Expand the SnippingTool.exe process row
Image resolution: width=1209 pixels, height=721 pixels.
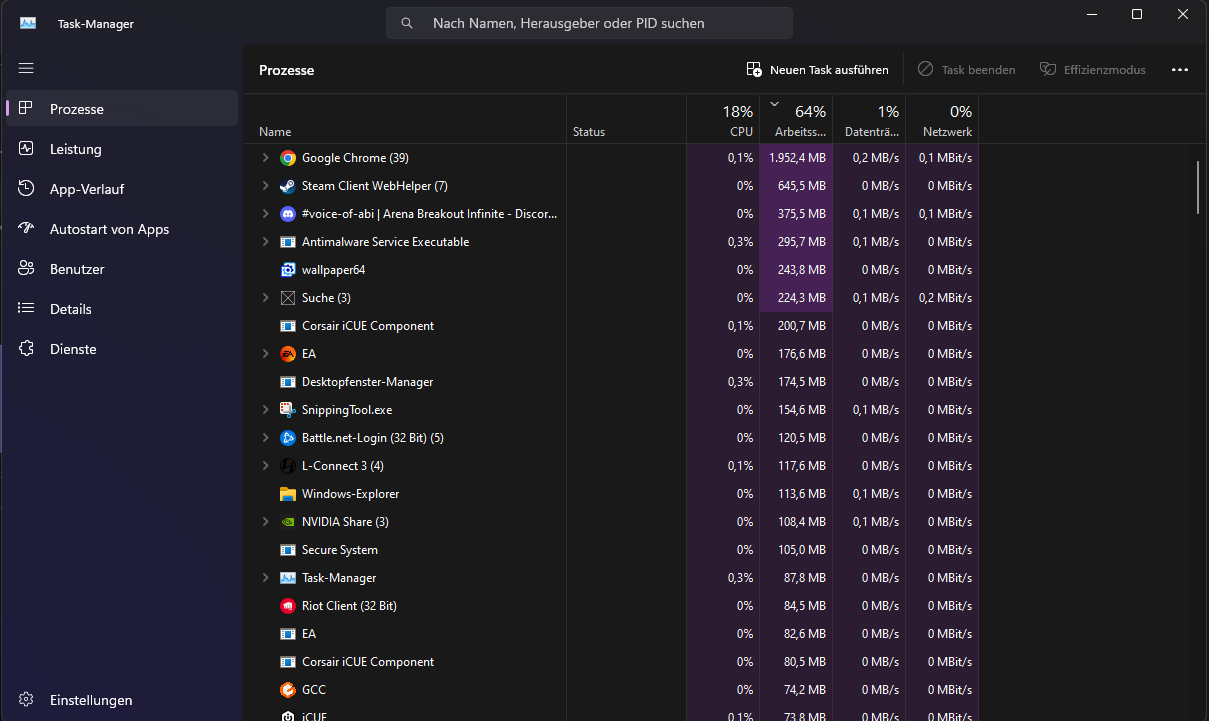(265, 410)
